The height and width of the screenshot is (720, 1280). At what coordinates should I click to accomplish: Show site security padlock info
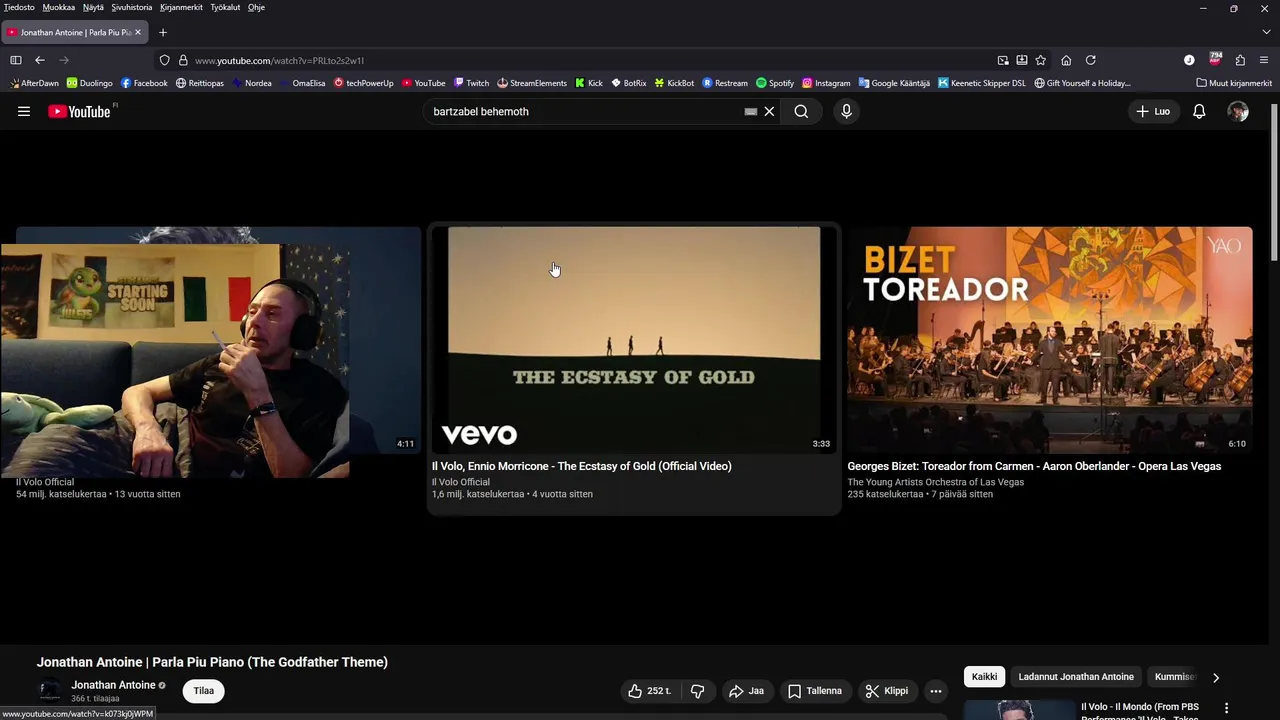tap(183, 60)
